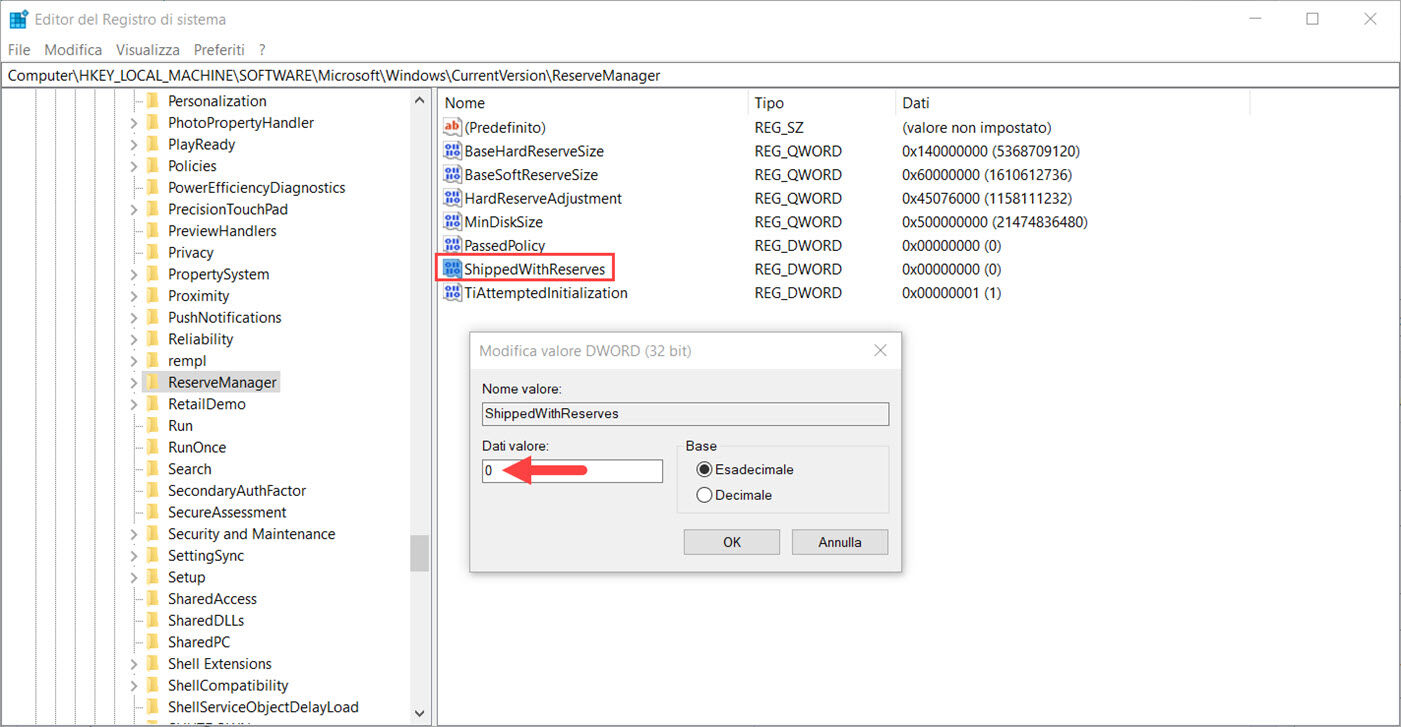The width and height of the screenshot is (1401, 727).
Task: Click Annulla to cancel the edit
Action: 839,541
